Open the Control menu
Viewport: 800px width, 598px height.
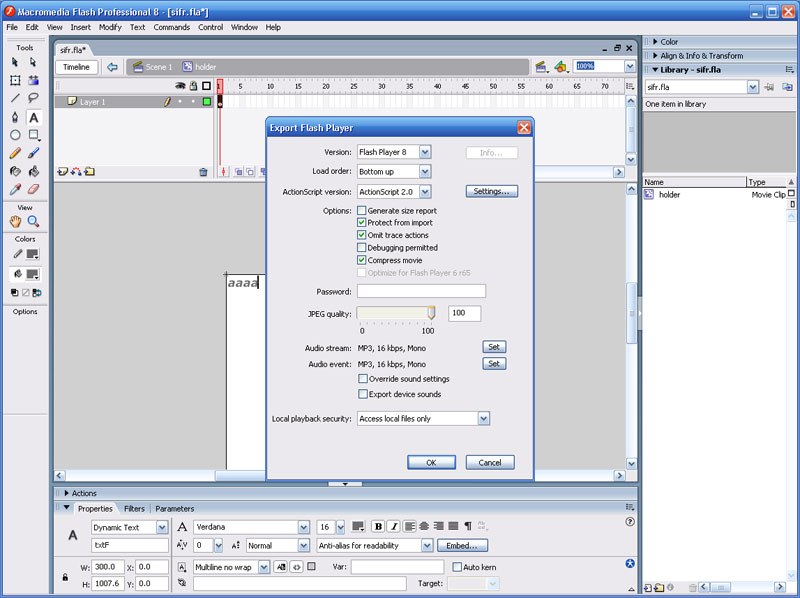click(211, 27)
